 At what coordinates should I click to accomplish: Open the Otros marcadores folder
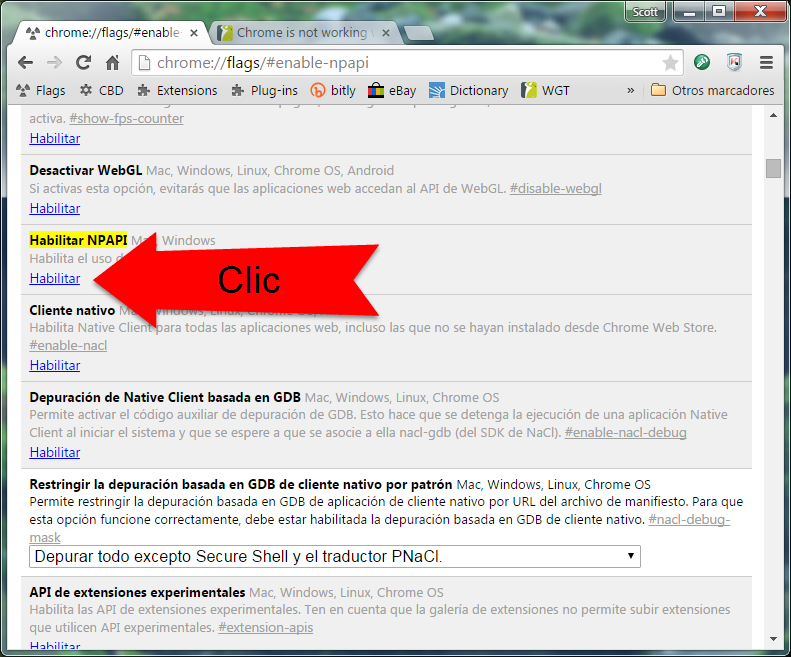tap(712, 90)
